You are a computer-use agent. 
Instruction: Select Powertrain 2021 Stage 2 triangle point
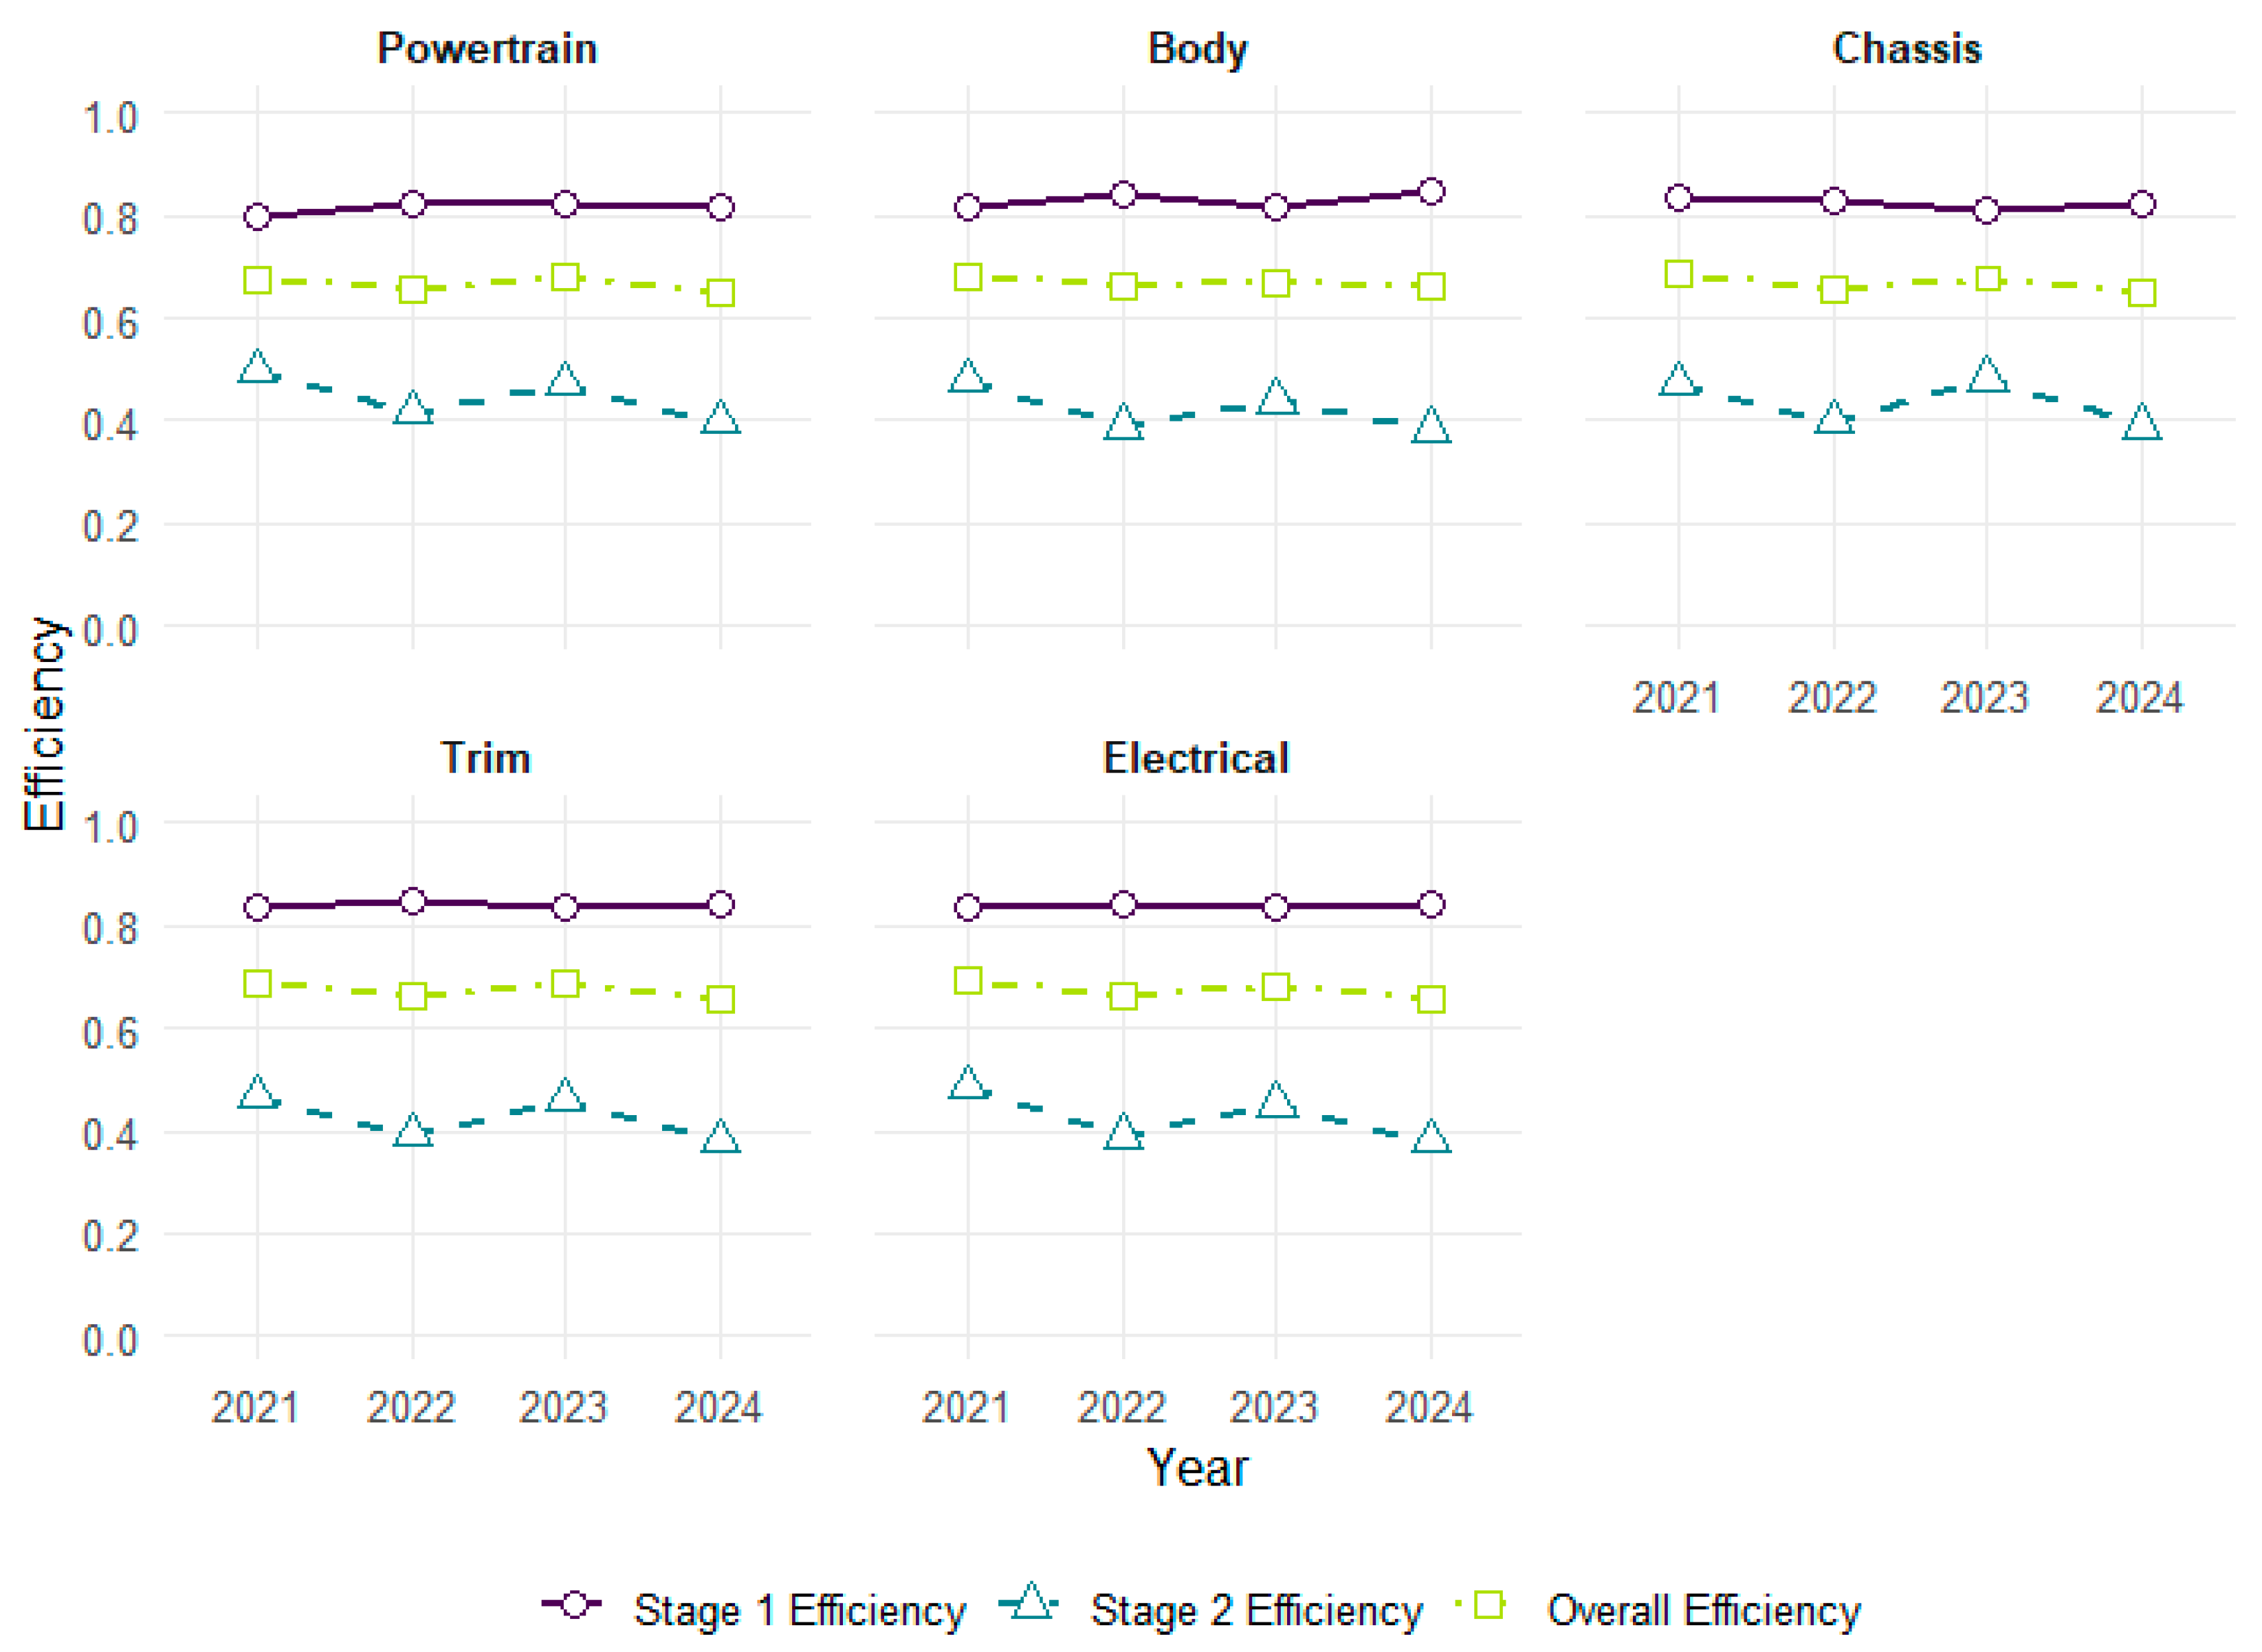tap(257, 368)
